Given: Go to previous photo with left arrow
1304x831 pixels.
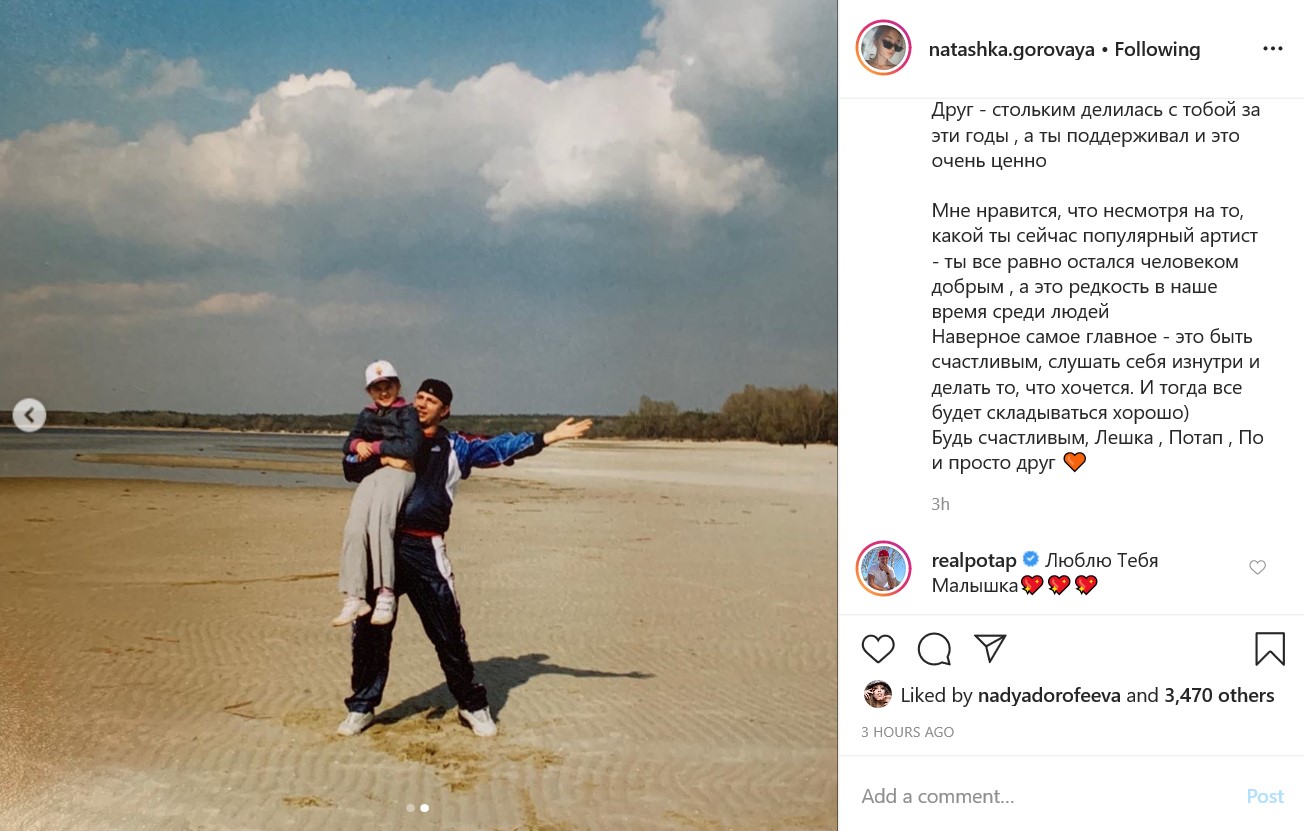Looking at the screenshot, I should point(29,415).
